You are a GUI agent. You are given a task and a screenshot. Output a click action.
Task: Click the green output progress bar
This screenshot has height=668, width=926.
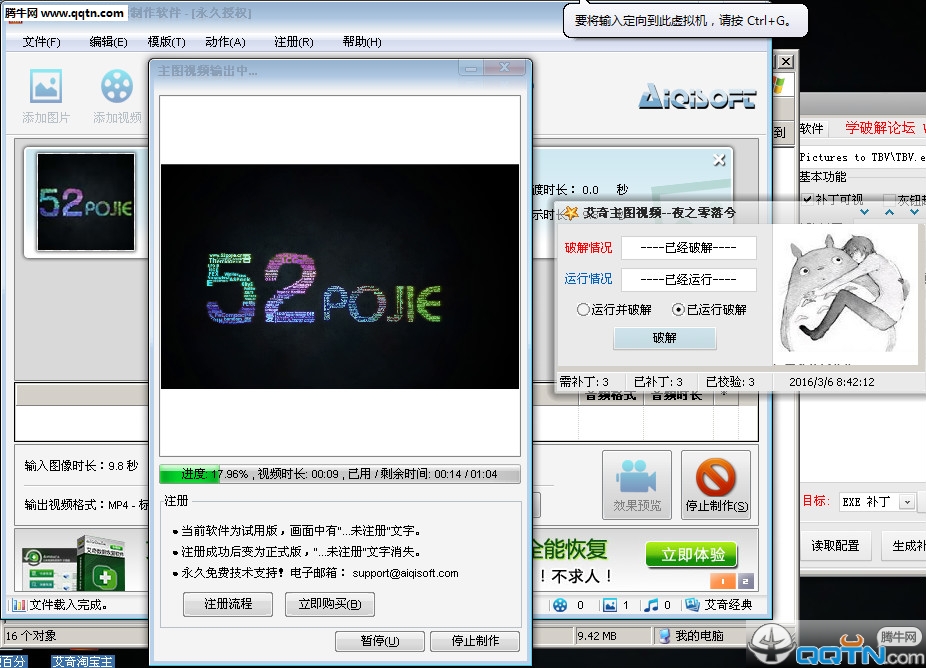pyautogui.click(x=340, y=474)
